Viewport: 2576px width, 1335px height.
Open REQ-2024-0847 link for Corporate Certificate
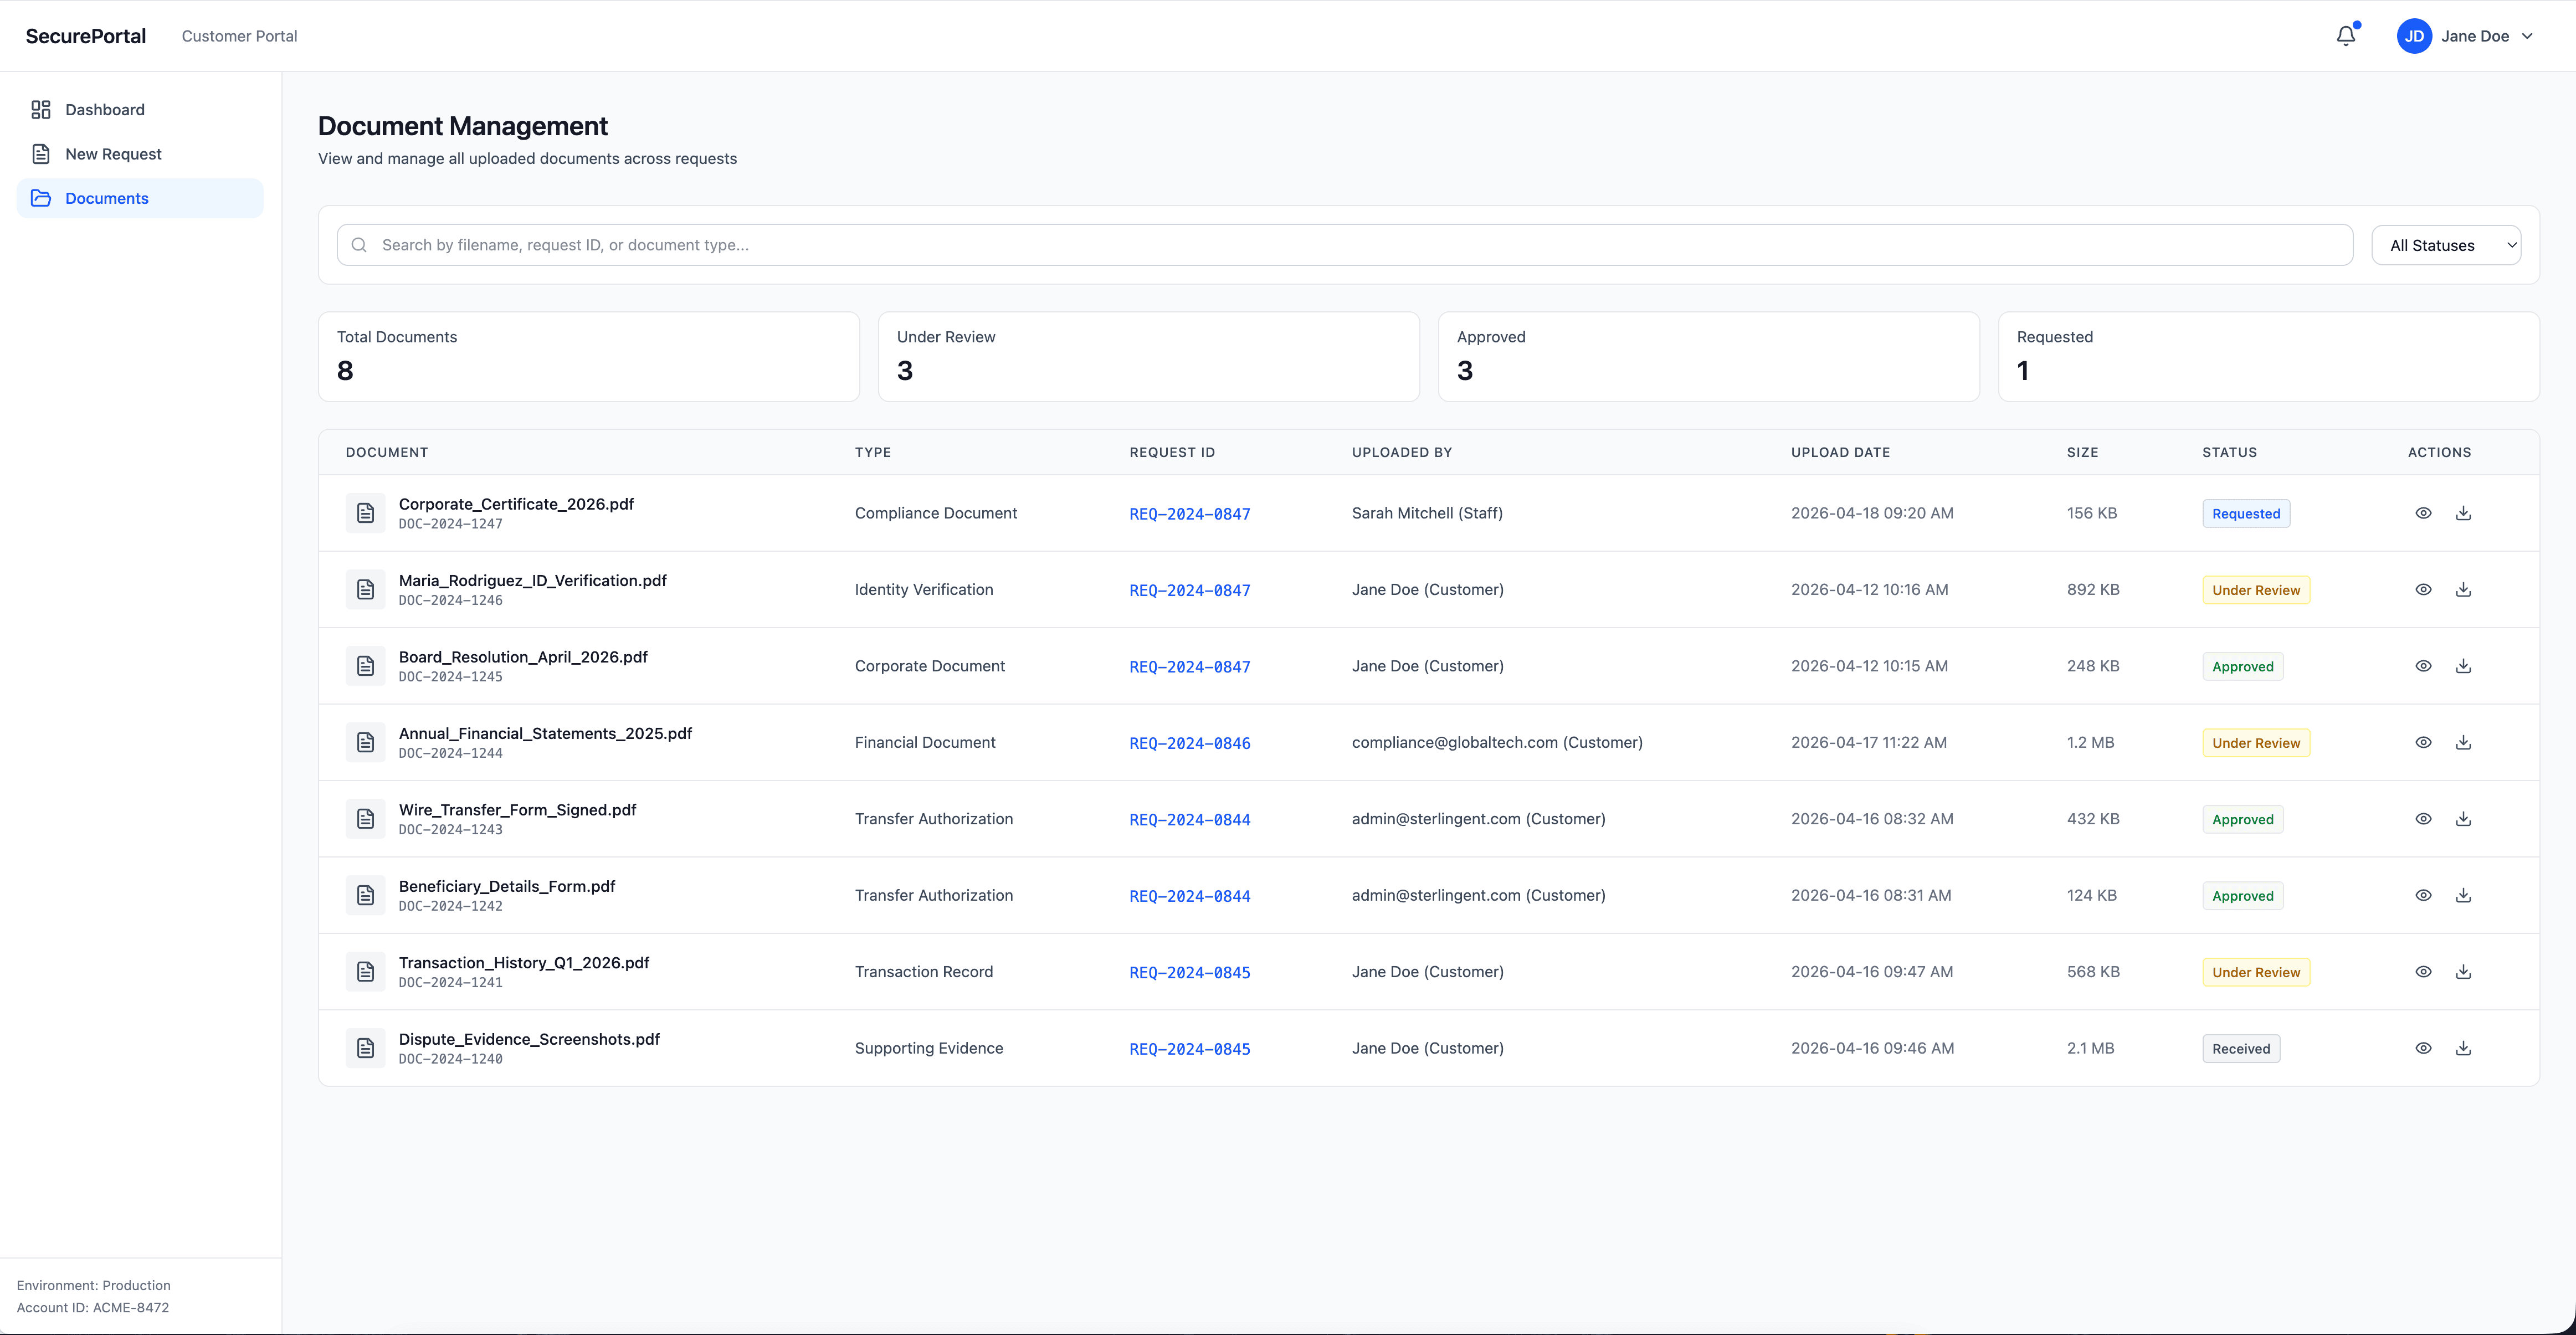[x=1189, y=514]
